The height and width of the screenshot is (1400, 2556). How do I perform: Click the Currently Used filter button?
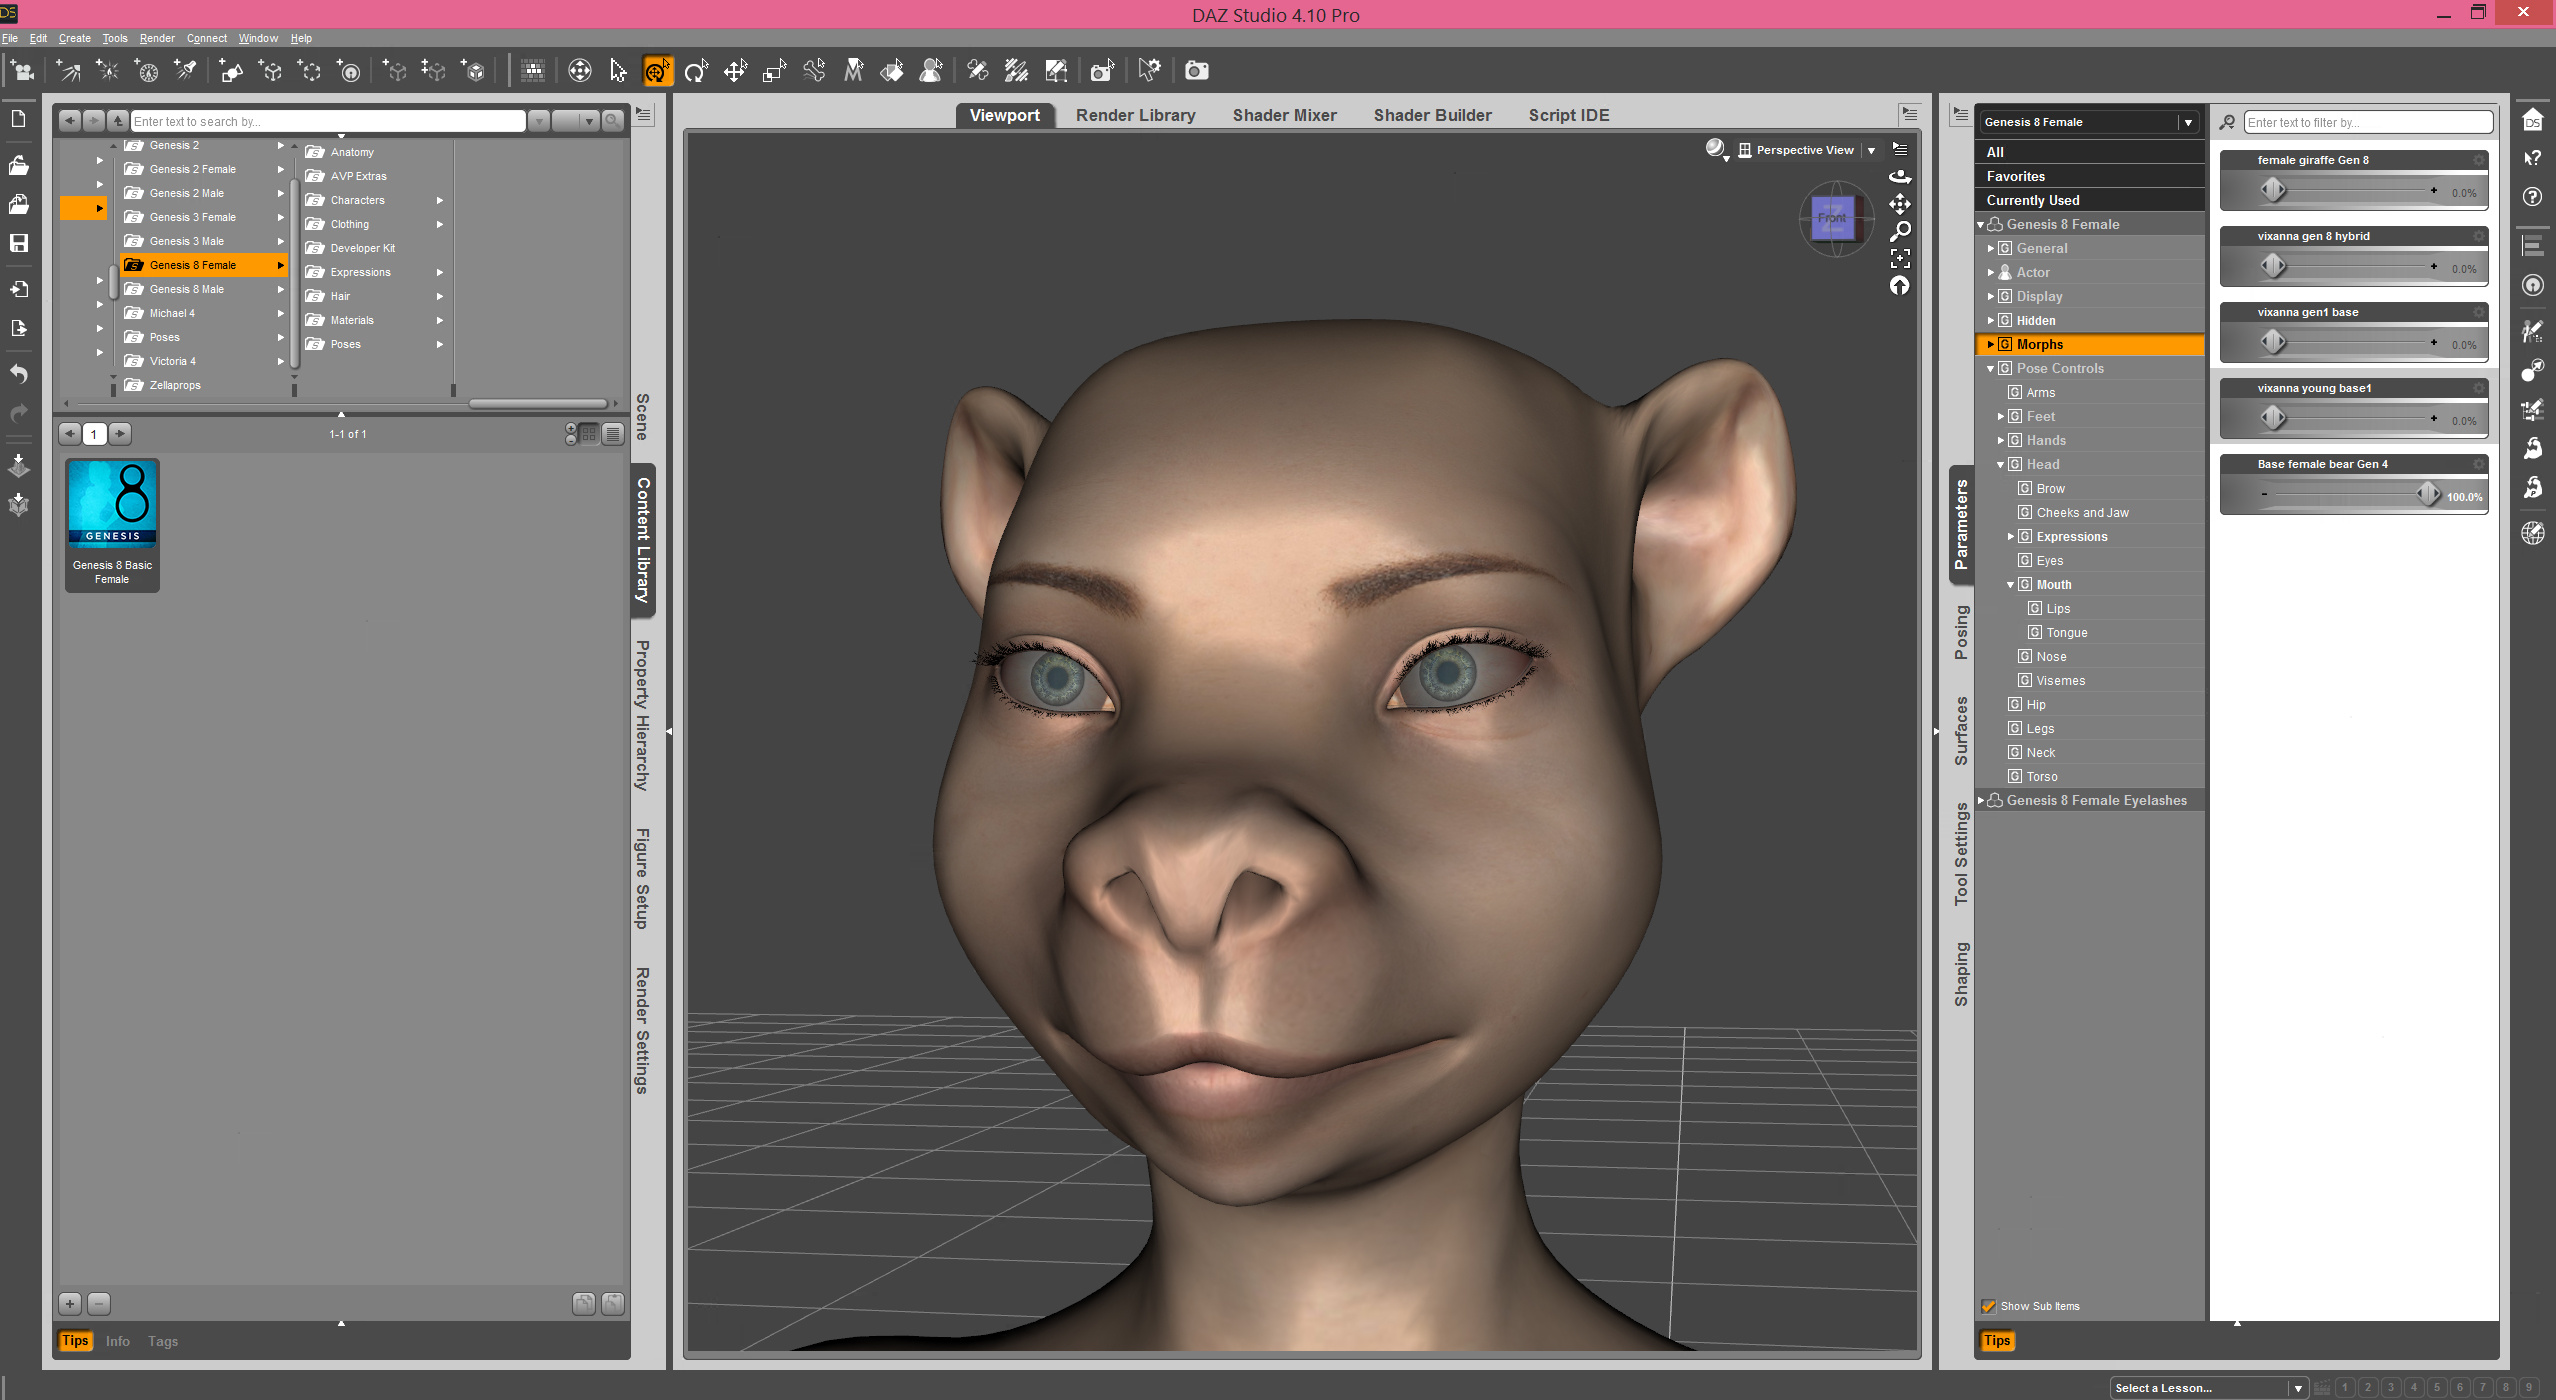(x=2033, y=200)
